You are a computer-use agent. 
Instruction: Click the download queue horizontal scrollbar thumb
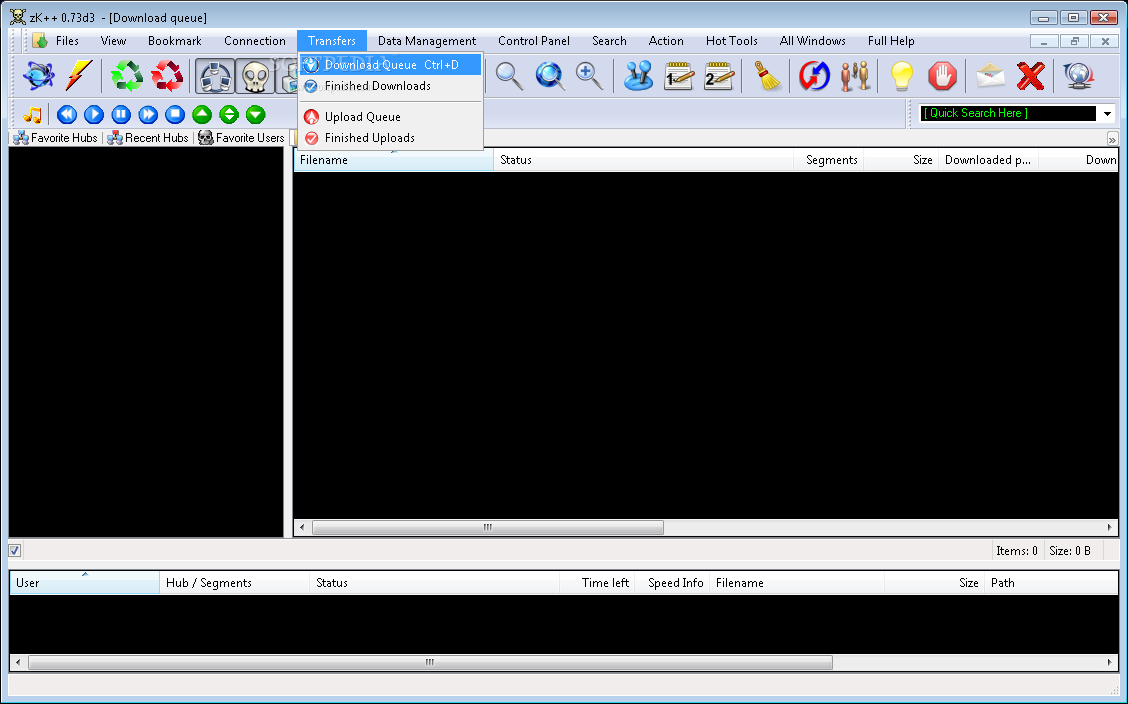pyautogui.click(x=488, y=528)
